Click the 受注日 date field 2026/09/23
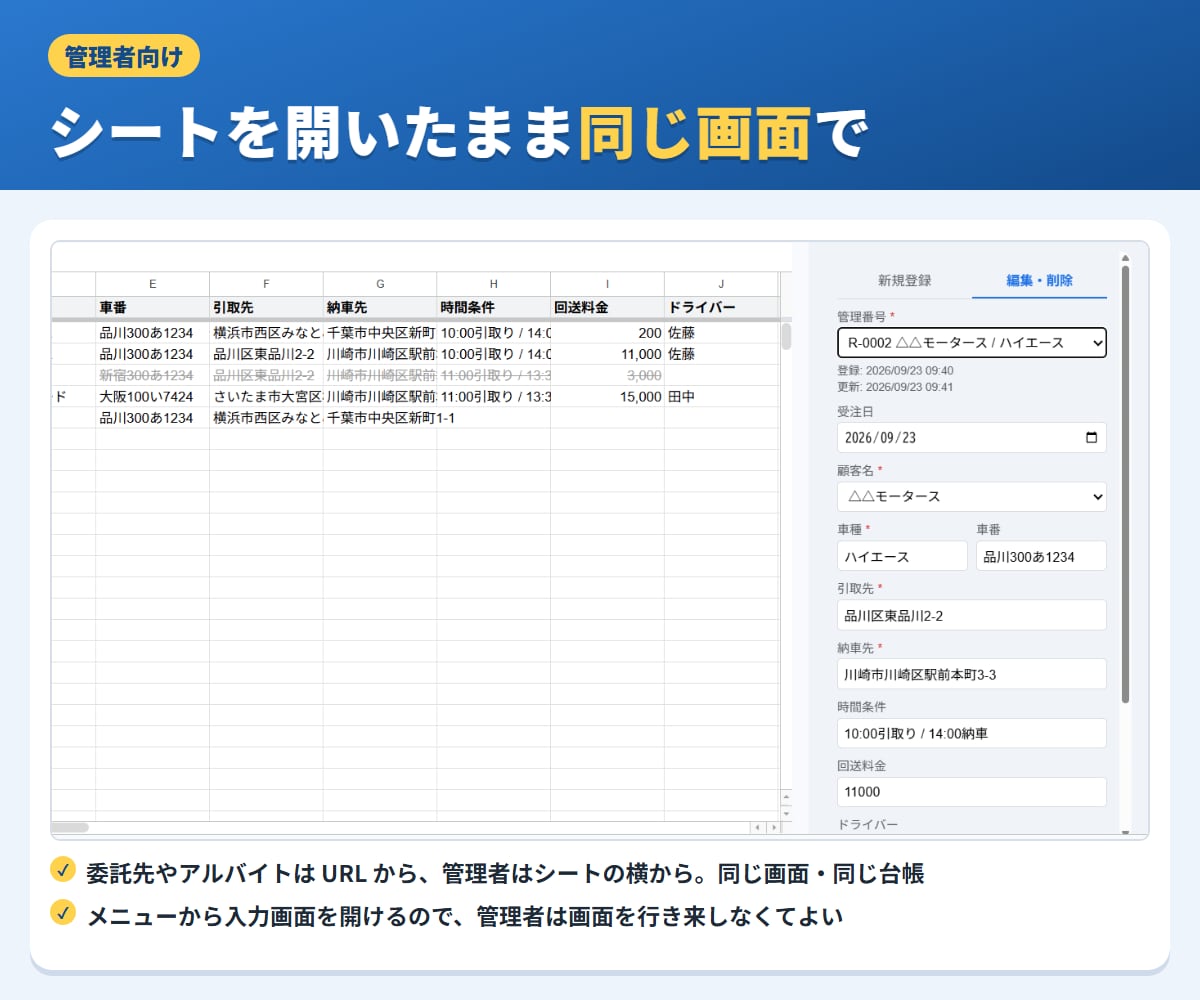The height and width of the screenshot is (1000, 1200). tap(972, 437)
